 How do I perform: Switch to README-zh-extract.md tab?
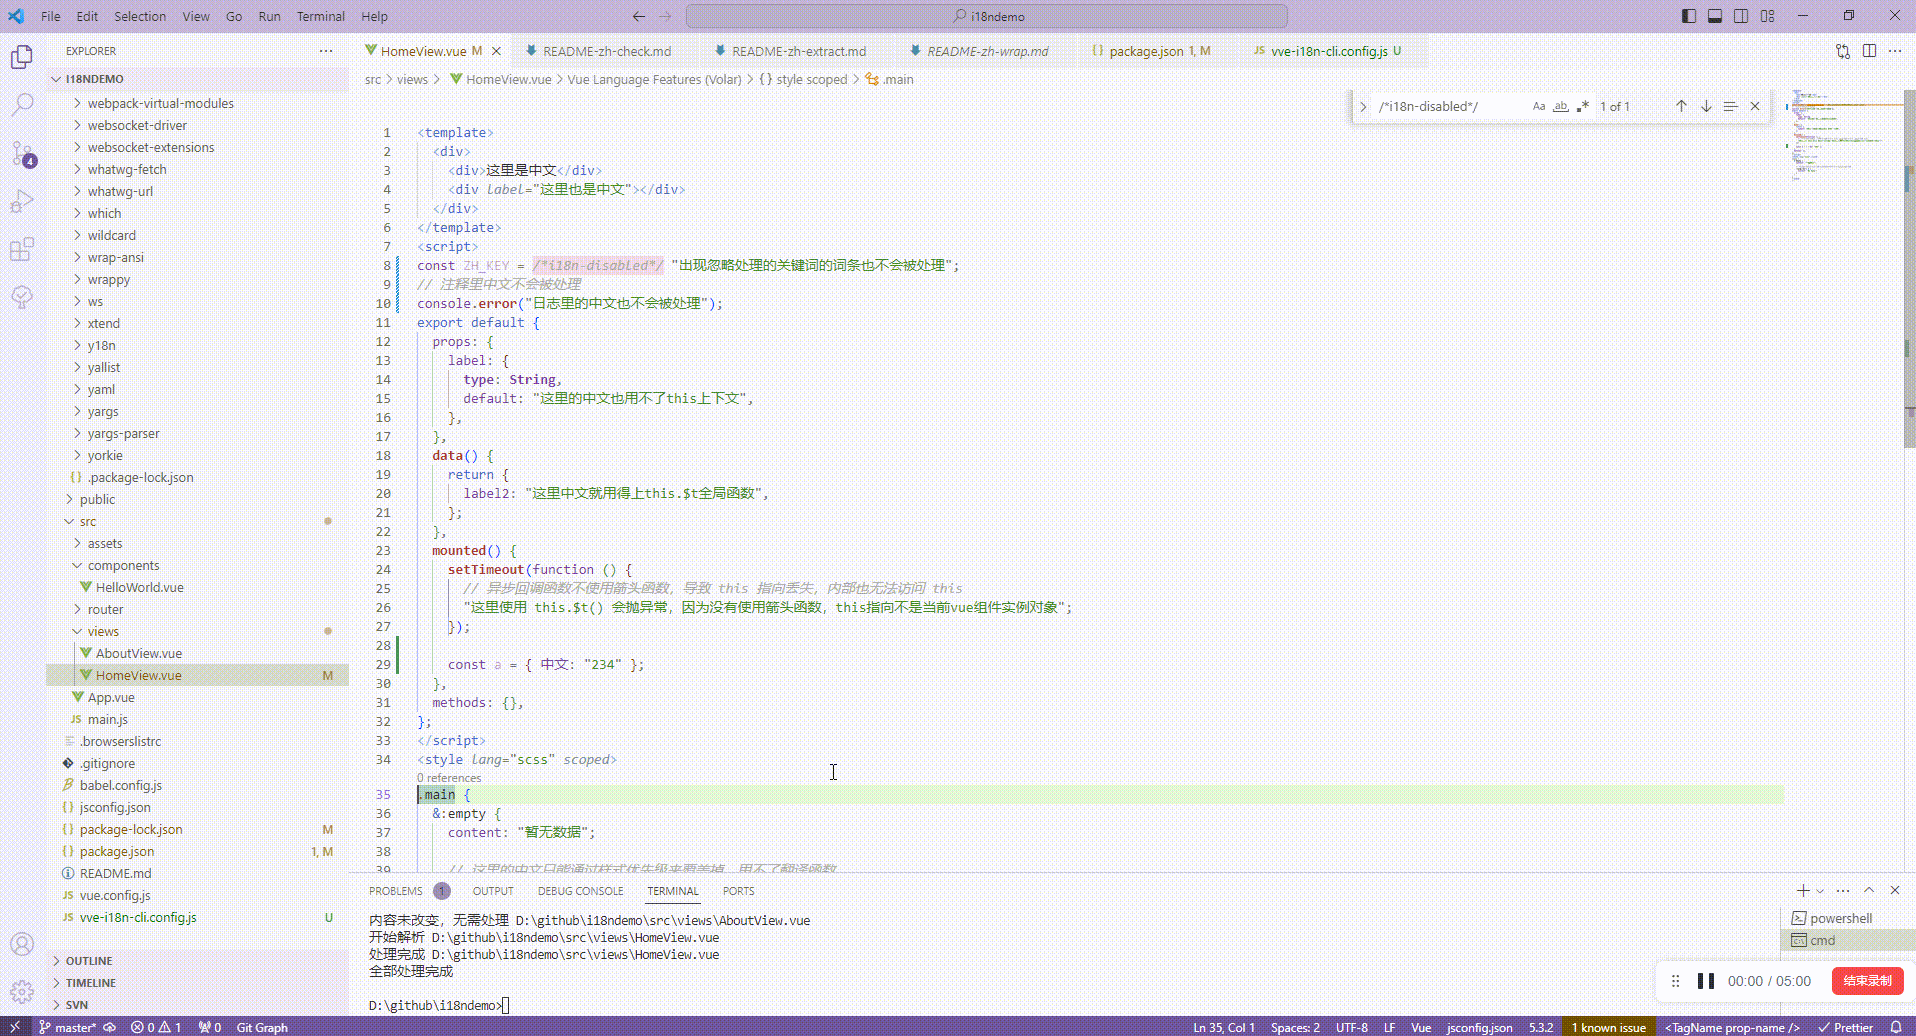799,51
